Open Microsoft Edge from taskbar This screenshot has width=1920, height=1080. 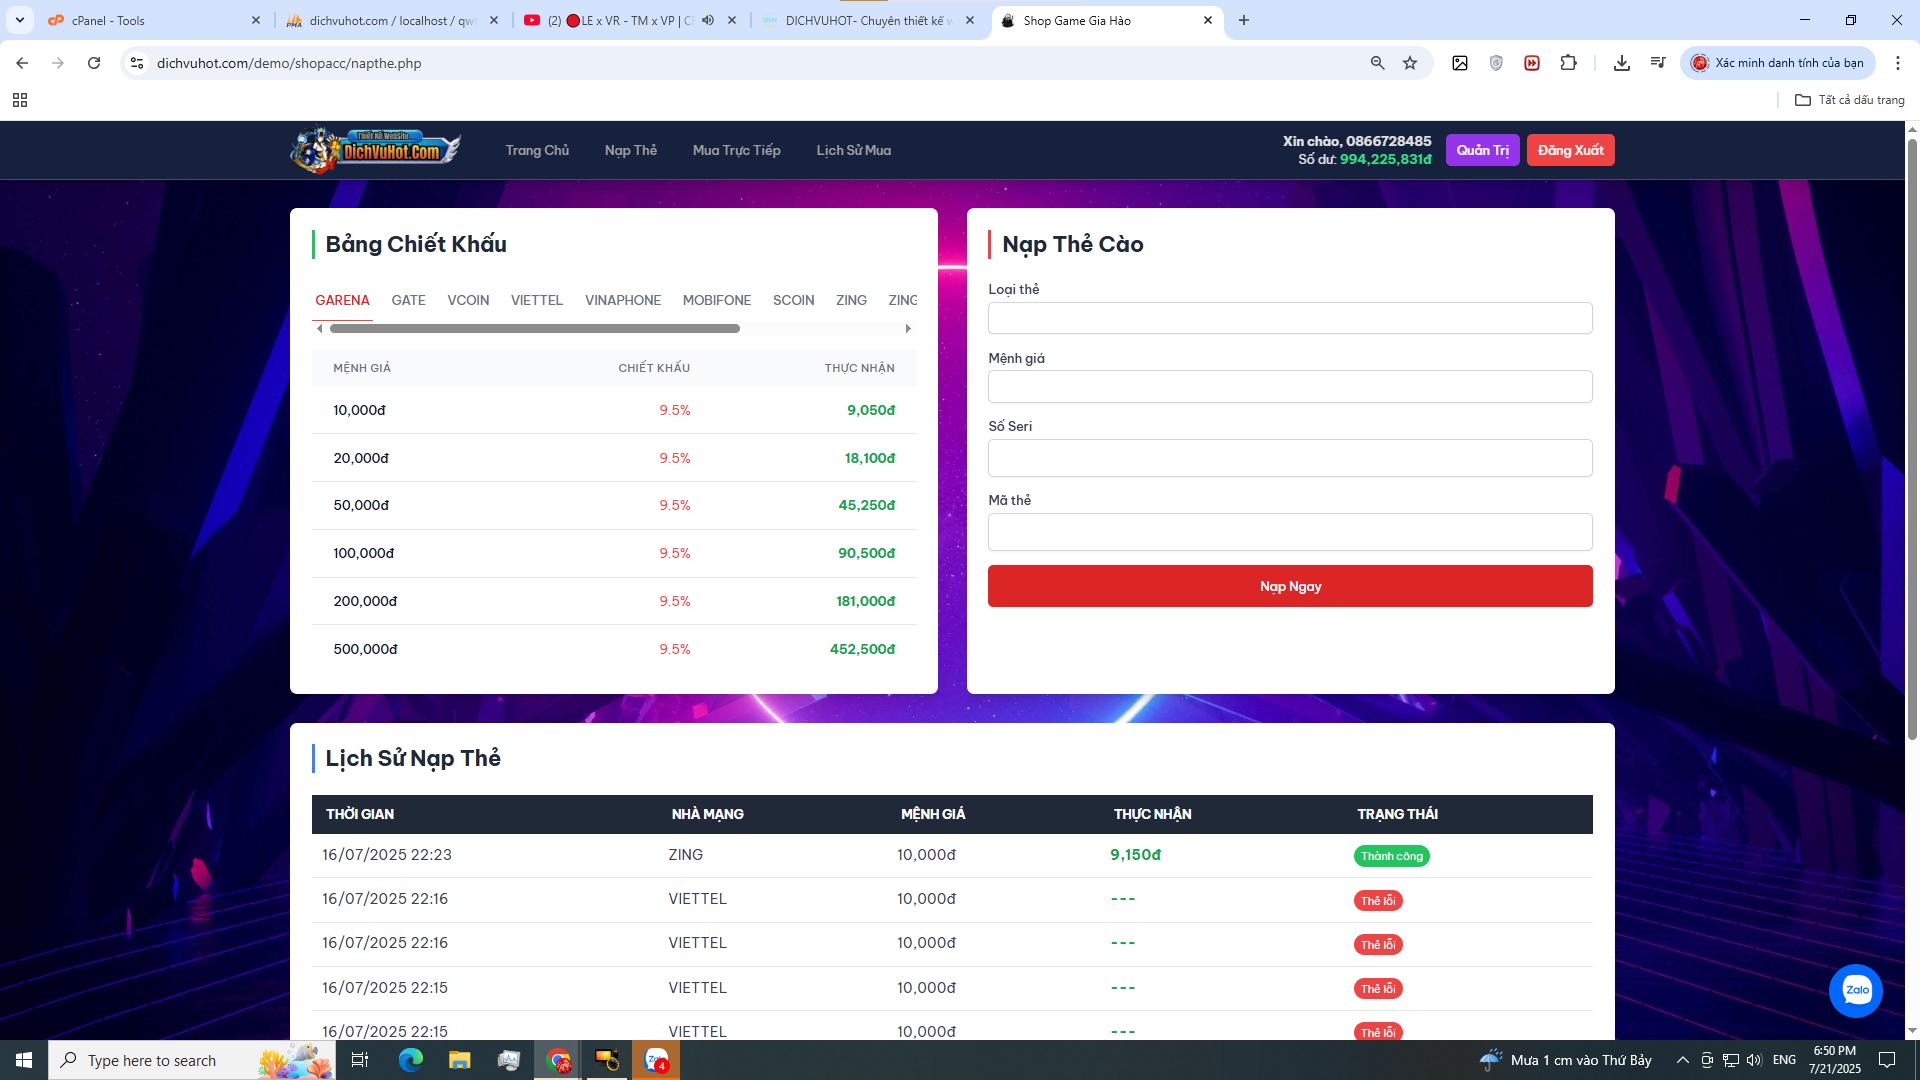pyautogui.click(x=410, y=1060)
